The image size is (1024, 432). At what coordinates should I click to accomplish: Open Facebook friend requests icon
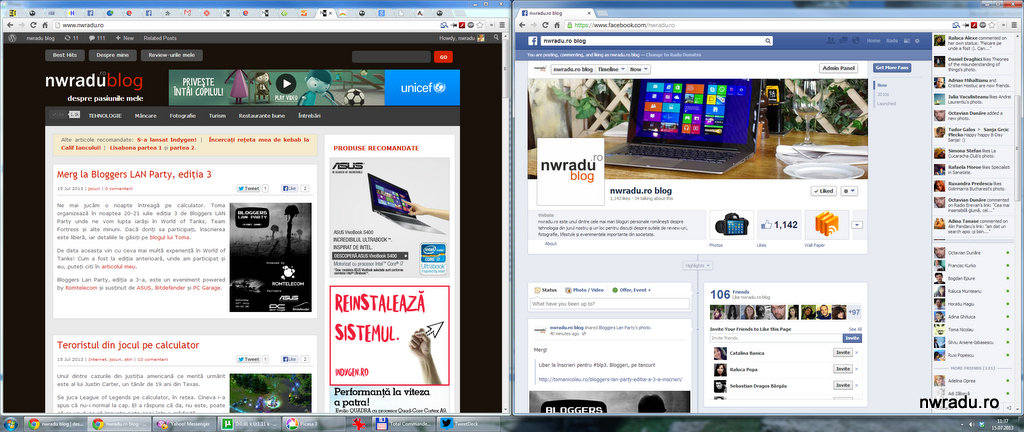(833, 40)
